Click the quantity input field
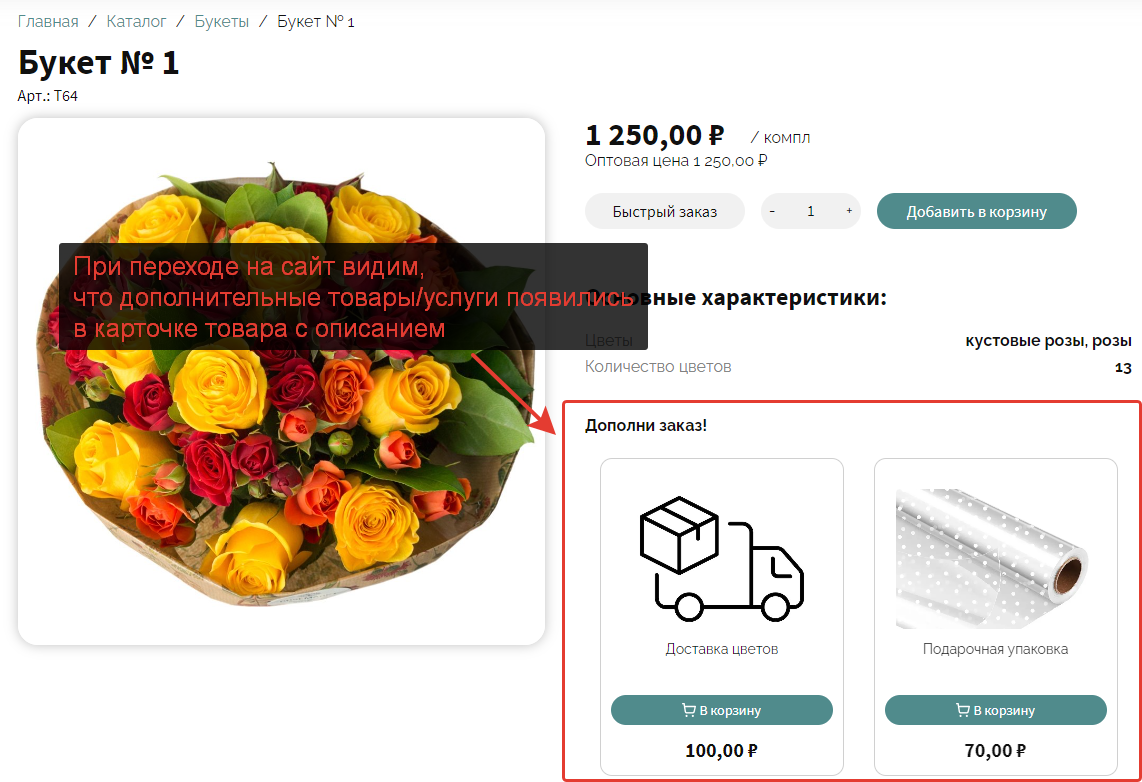The image size is (1142, 782). (x=811, y=211)
